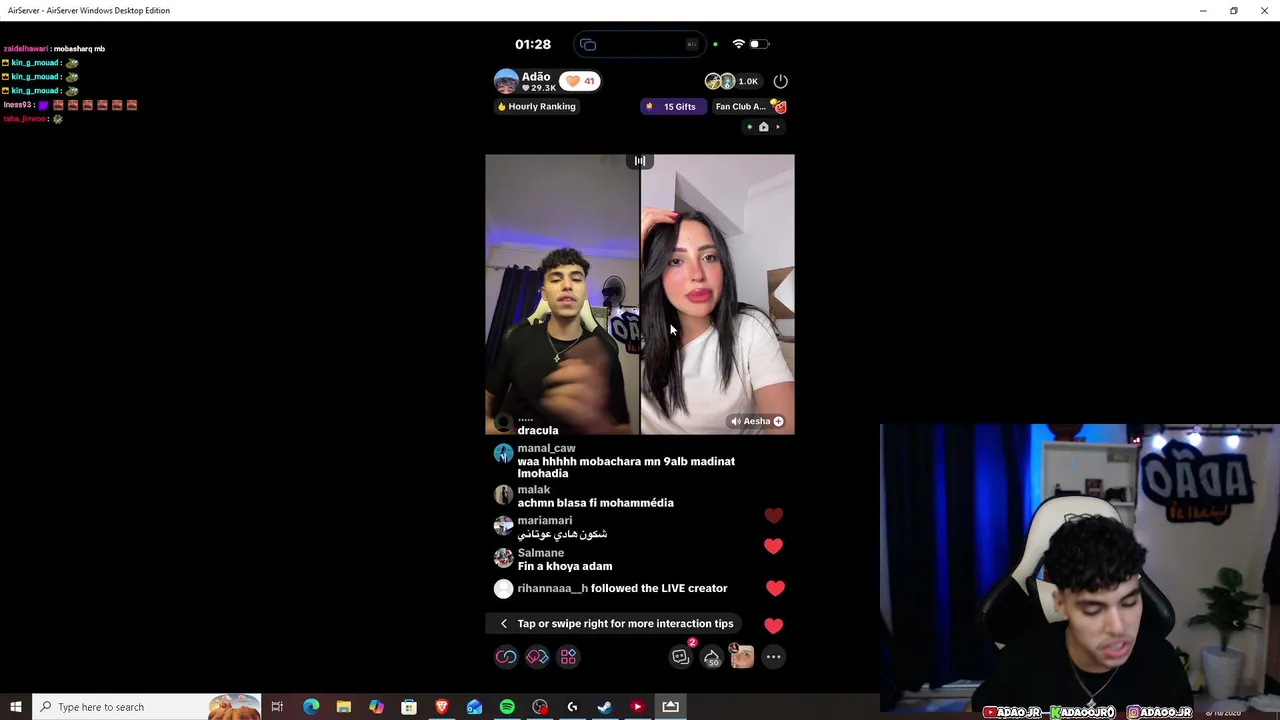
Task: Open the grid interaction tools icon
Action: pyautogui.click(x=568, y=657)
